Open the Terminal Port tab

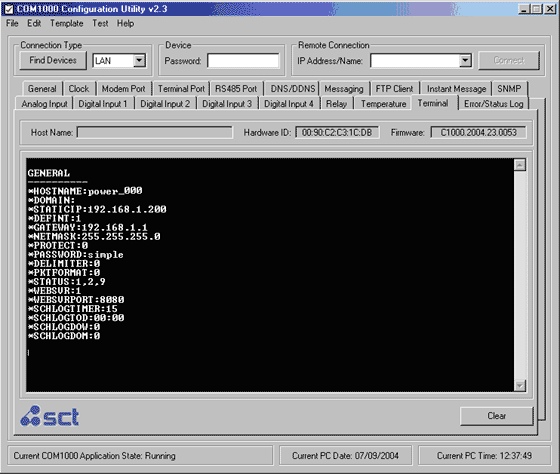[x=181, y=89]
